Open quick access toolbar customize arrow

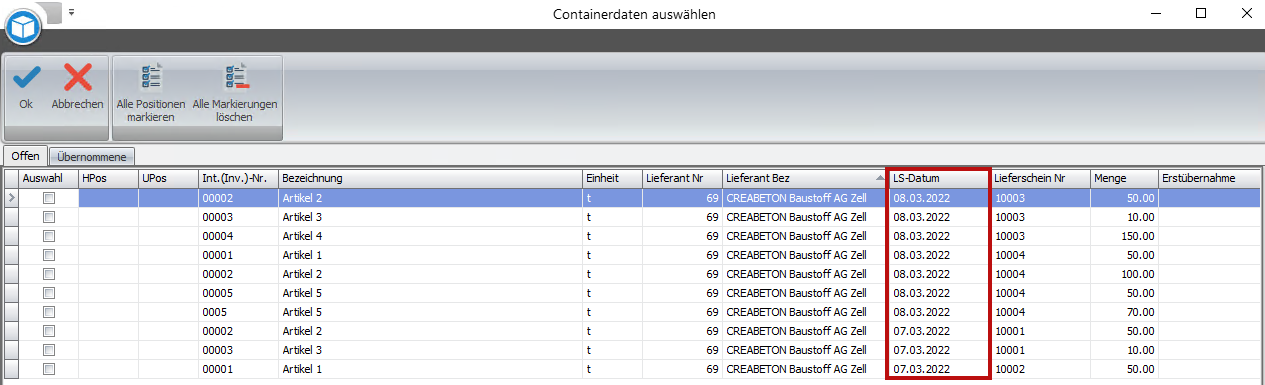72,13
